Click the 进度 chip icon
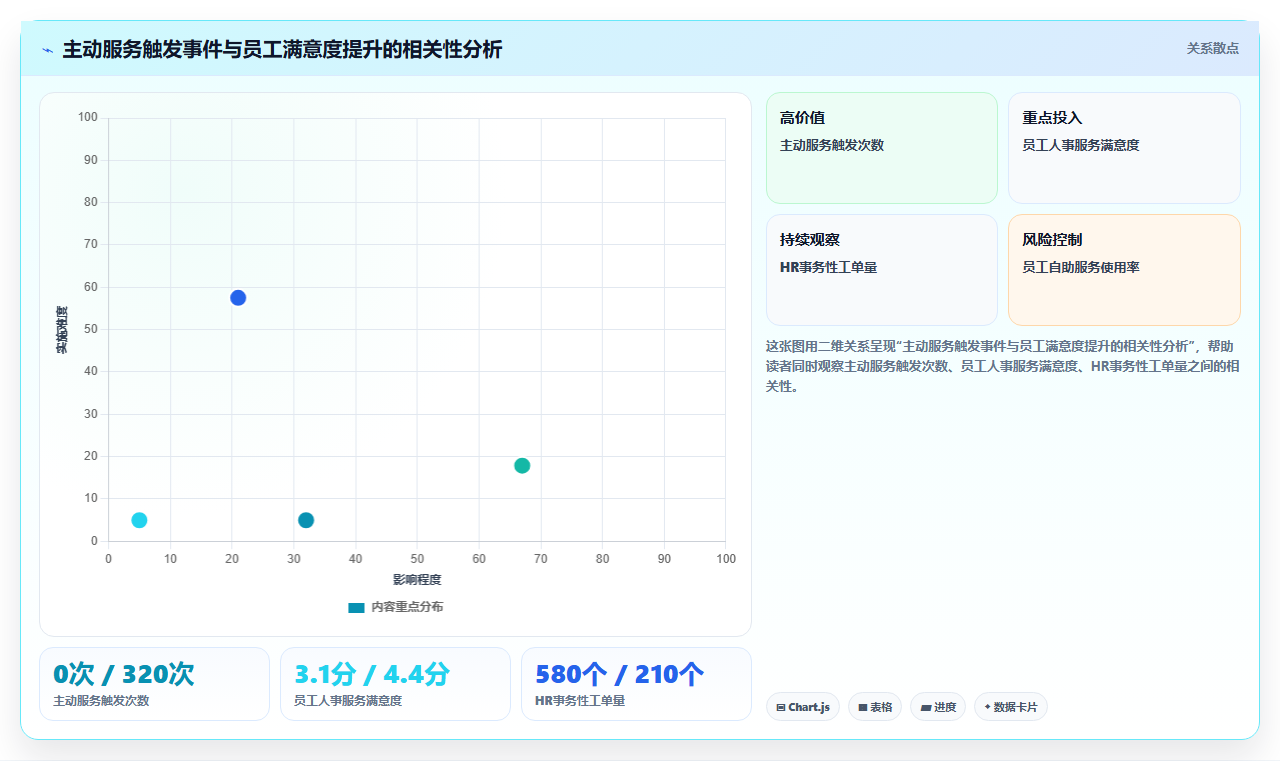The height and width of the screenshot is (761, 1280). (x=926, y=707)
